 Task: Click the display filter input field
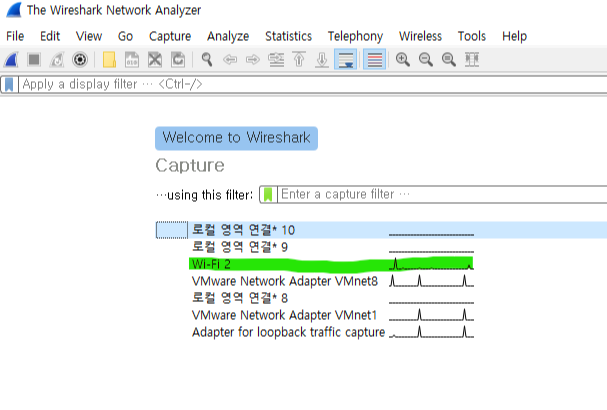pyautogui.click(x=313, y=84)
